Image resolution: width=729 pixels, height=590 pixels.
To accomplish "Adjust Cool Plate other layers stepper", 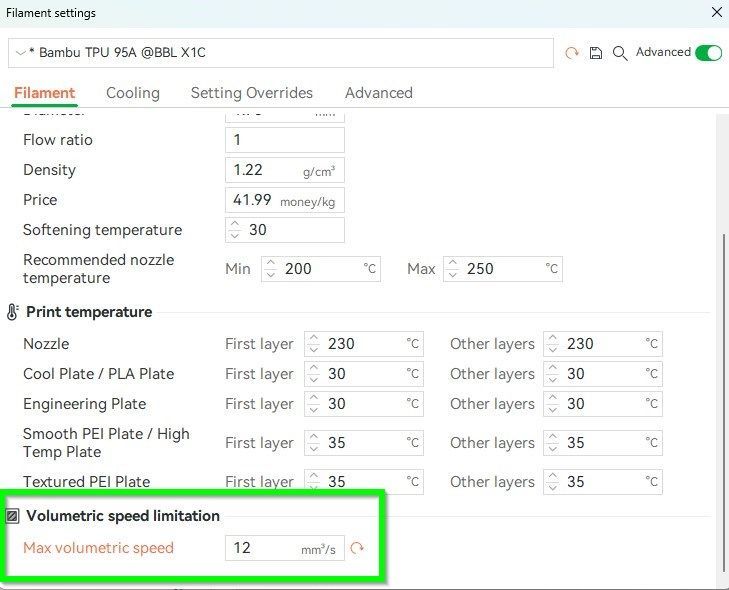I will pos(553,374).
